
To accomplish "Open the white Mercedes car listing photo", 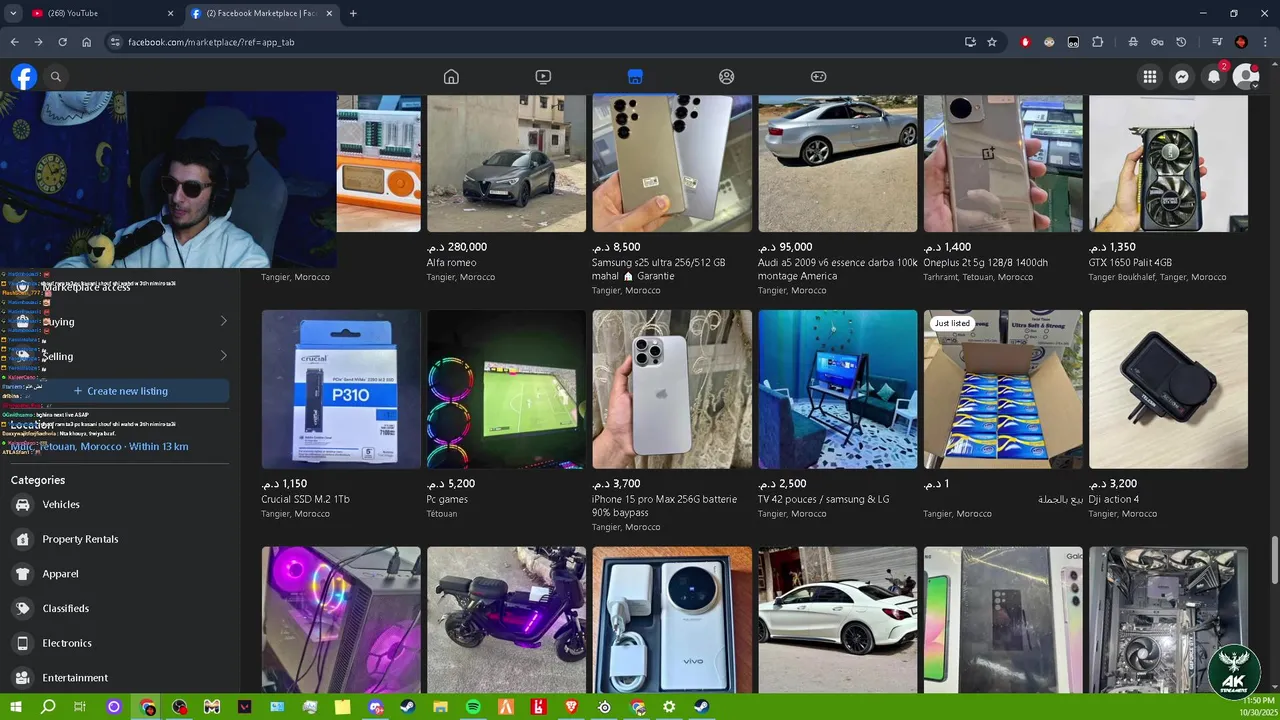I will point(837,619).
